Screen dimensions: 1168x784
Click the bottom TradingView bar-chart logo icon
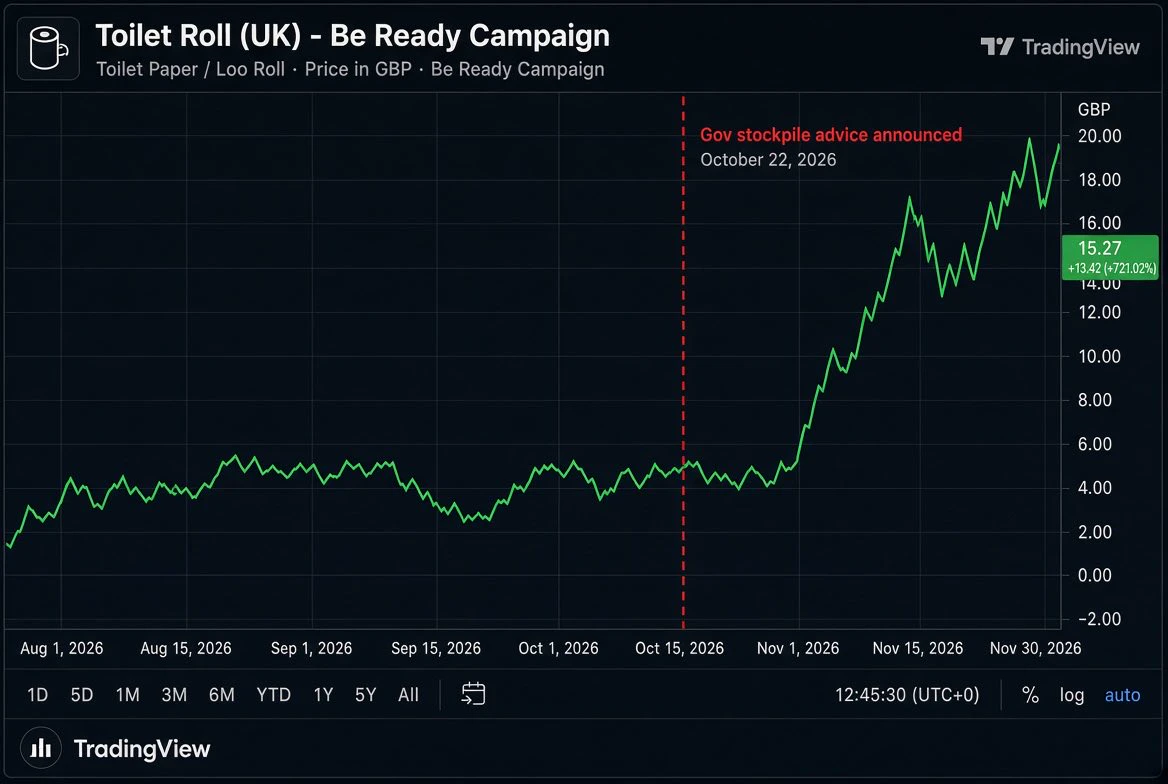coord(41,747)
